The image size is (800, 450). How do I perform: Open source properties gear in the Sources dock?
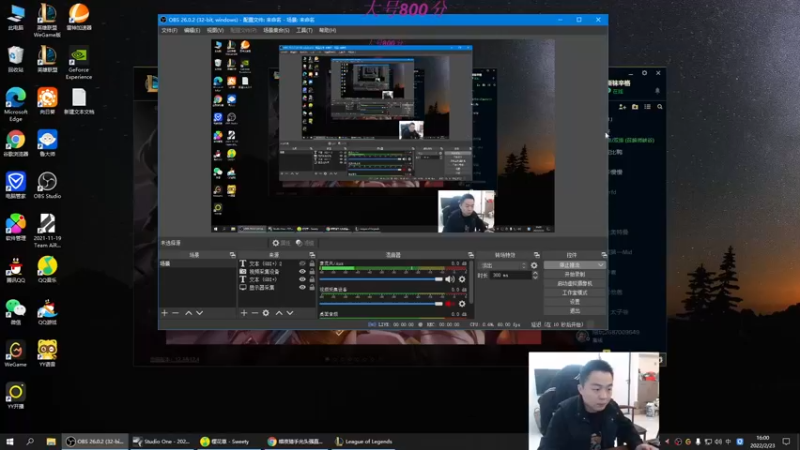266,313
